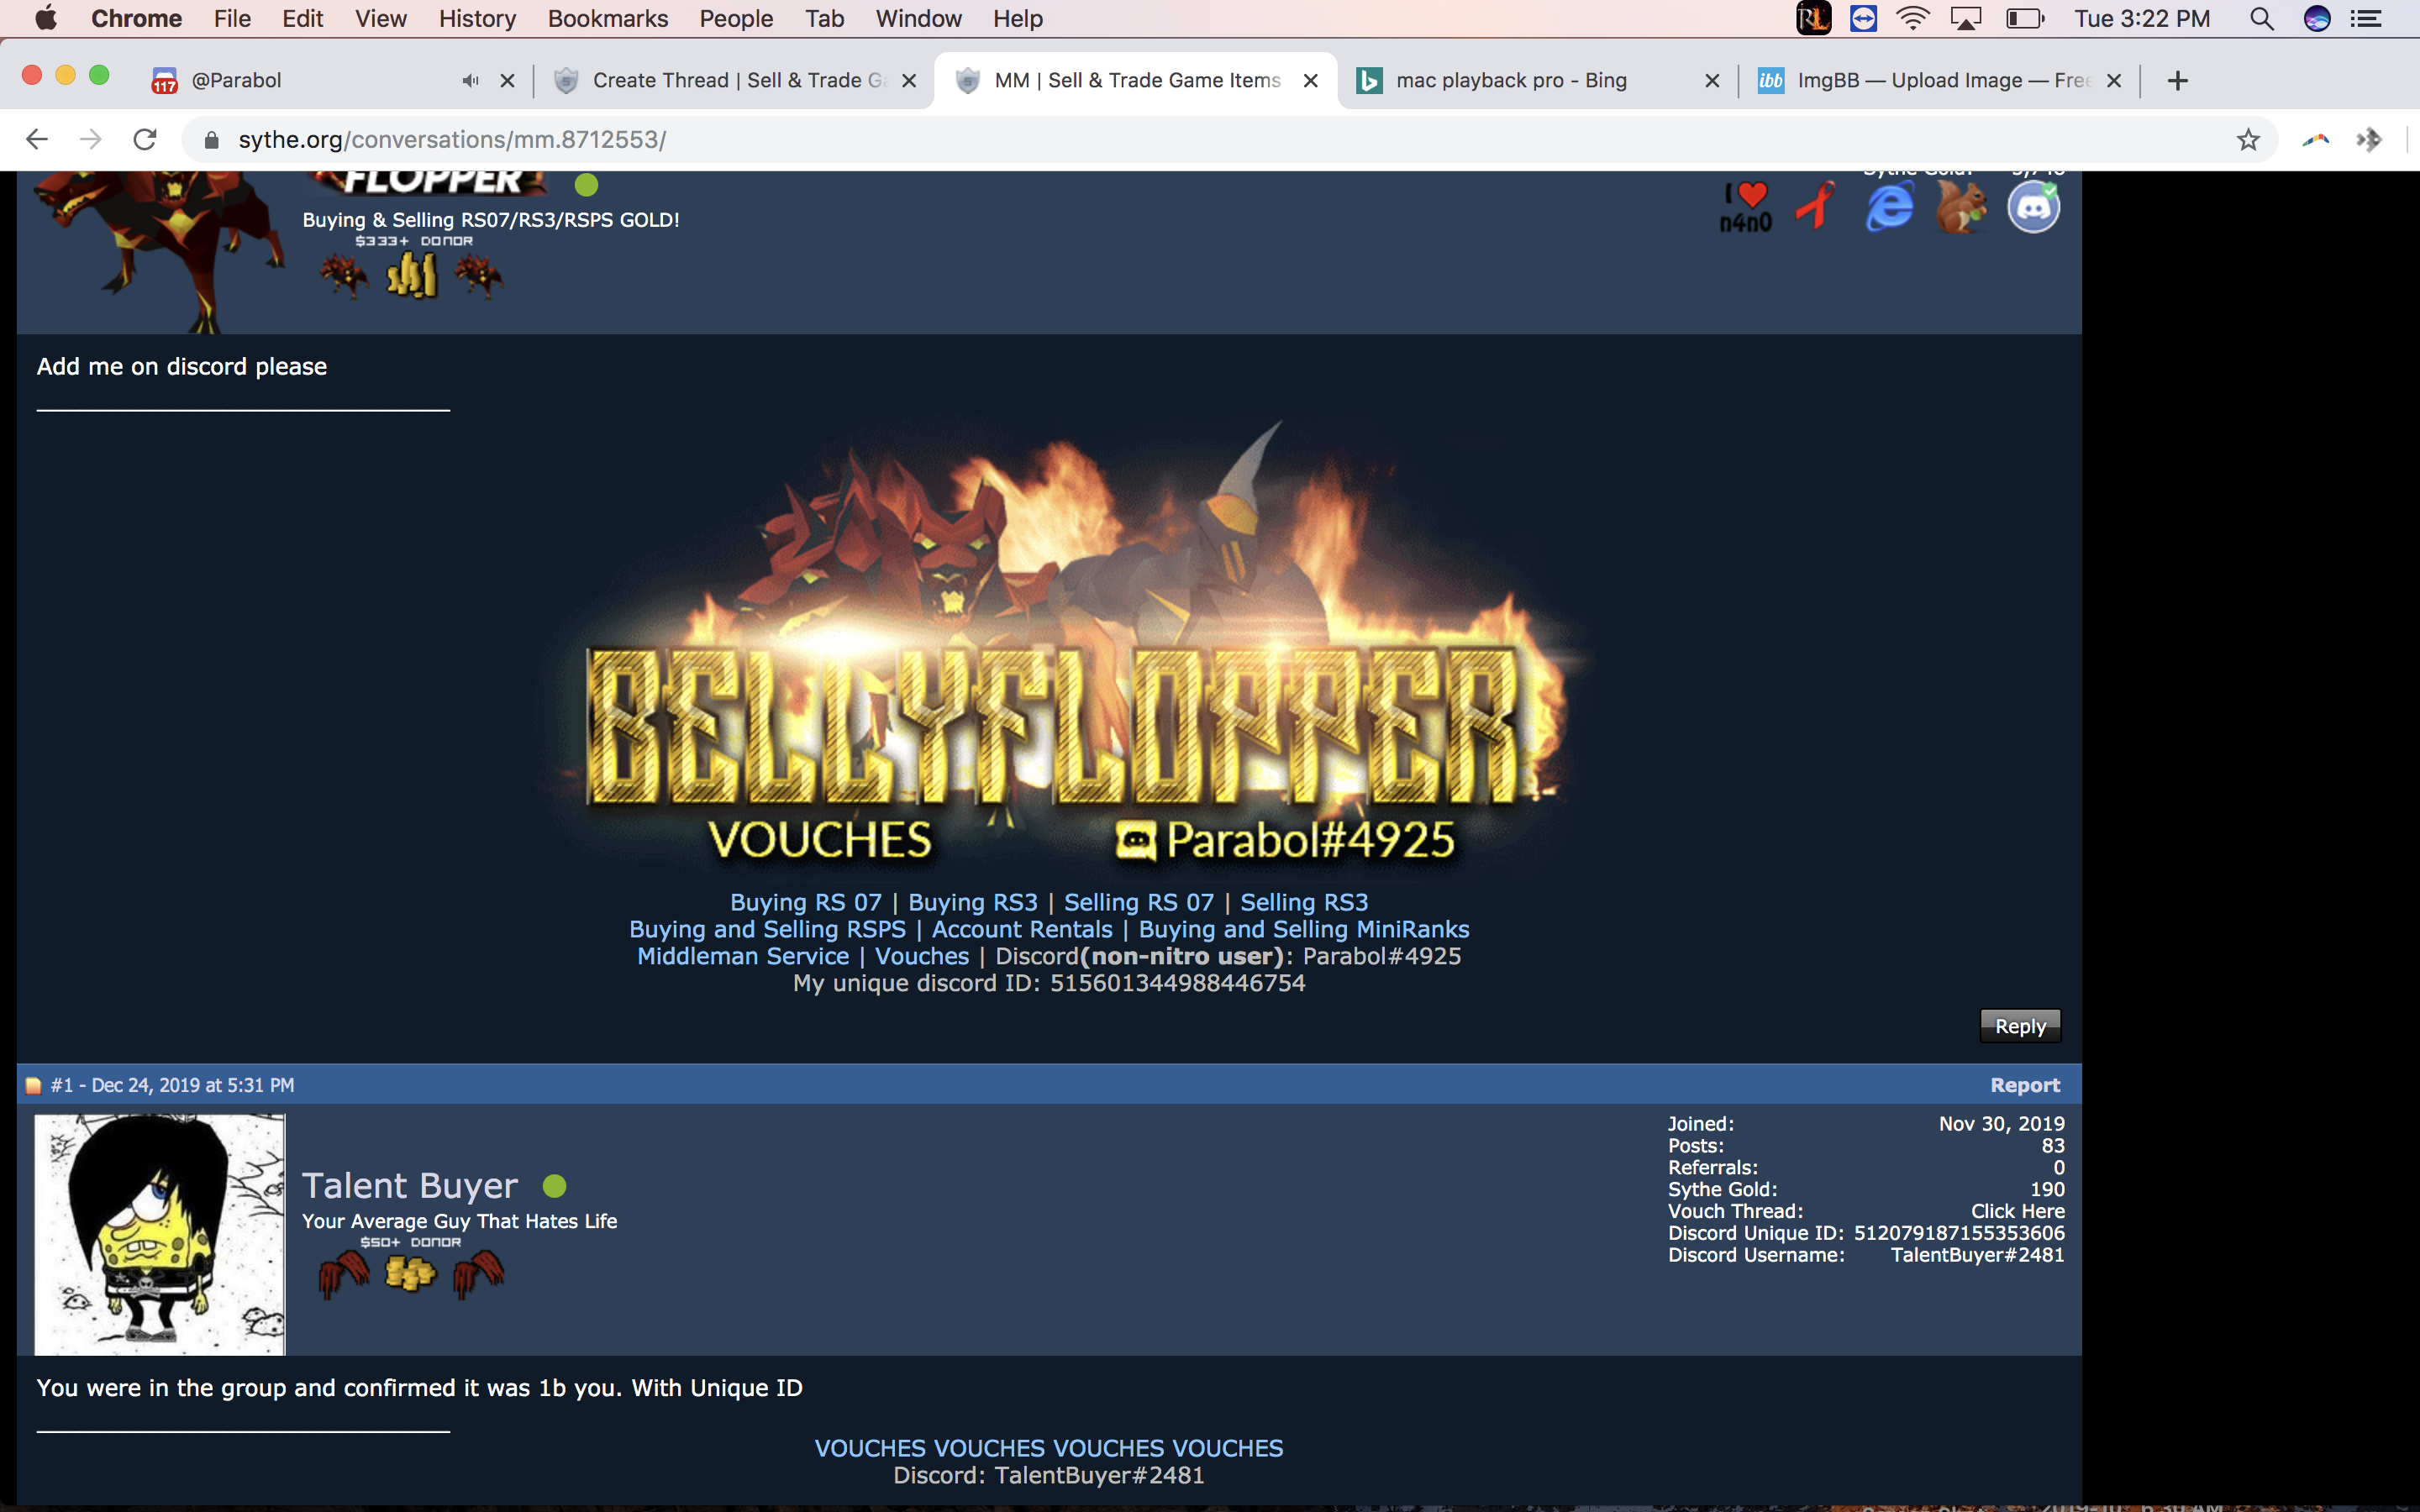The image size is (2420, 1512).
Task: Open the Buying RS3 link
Action: [973, 902]
